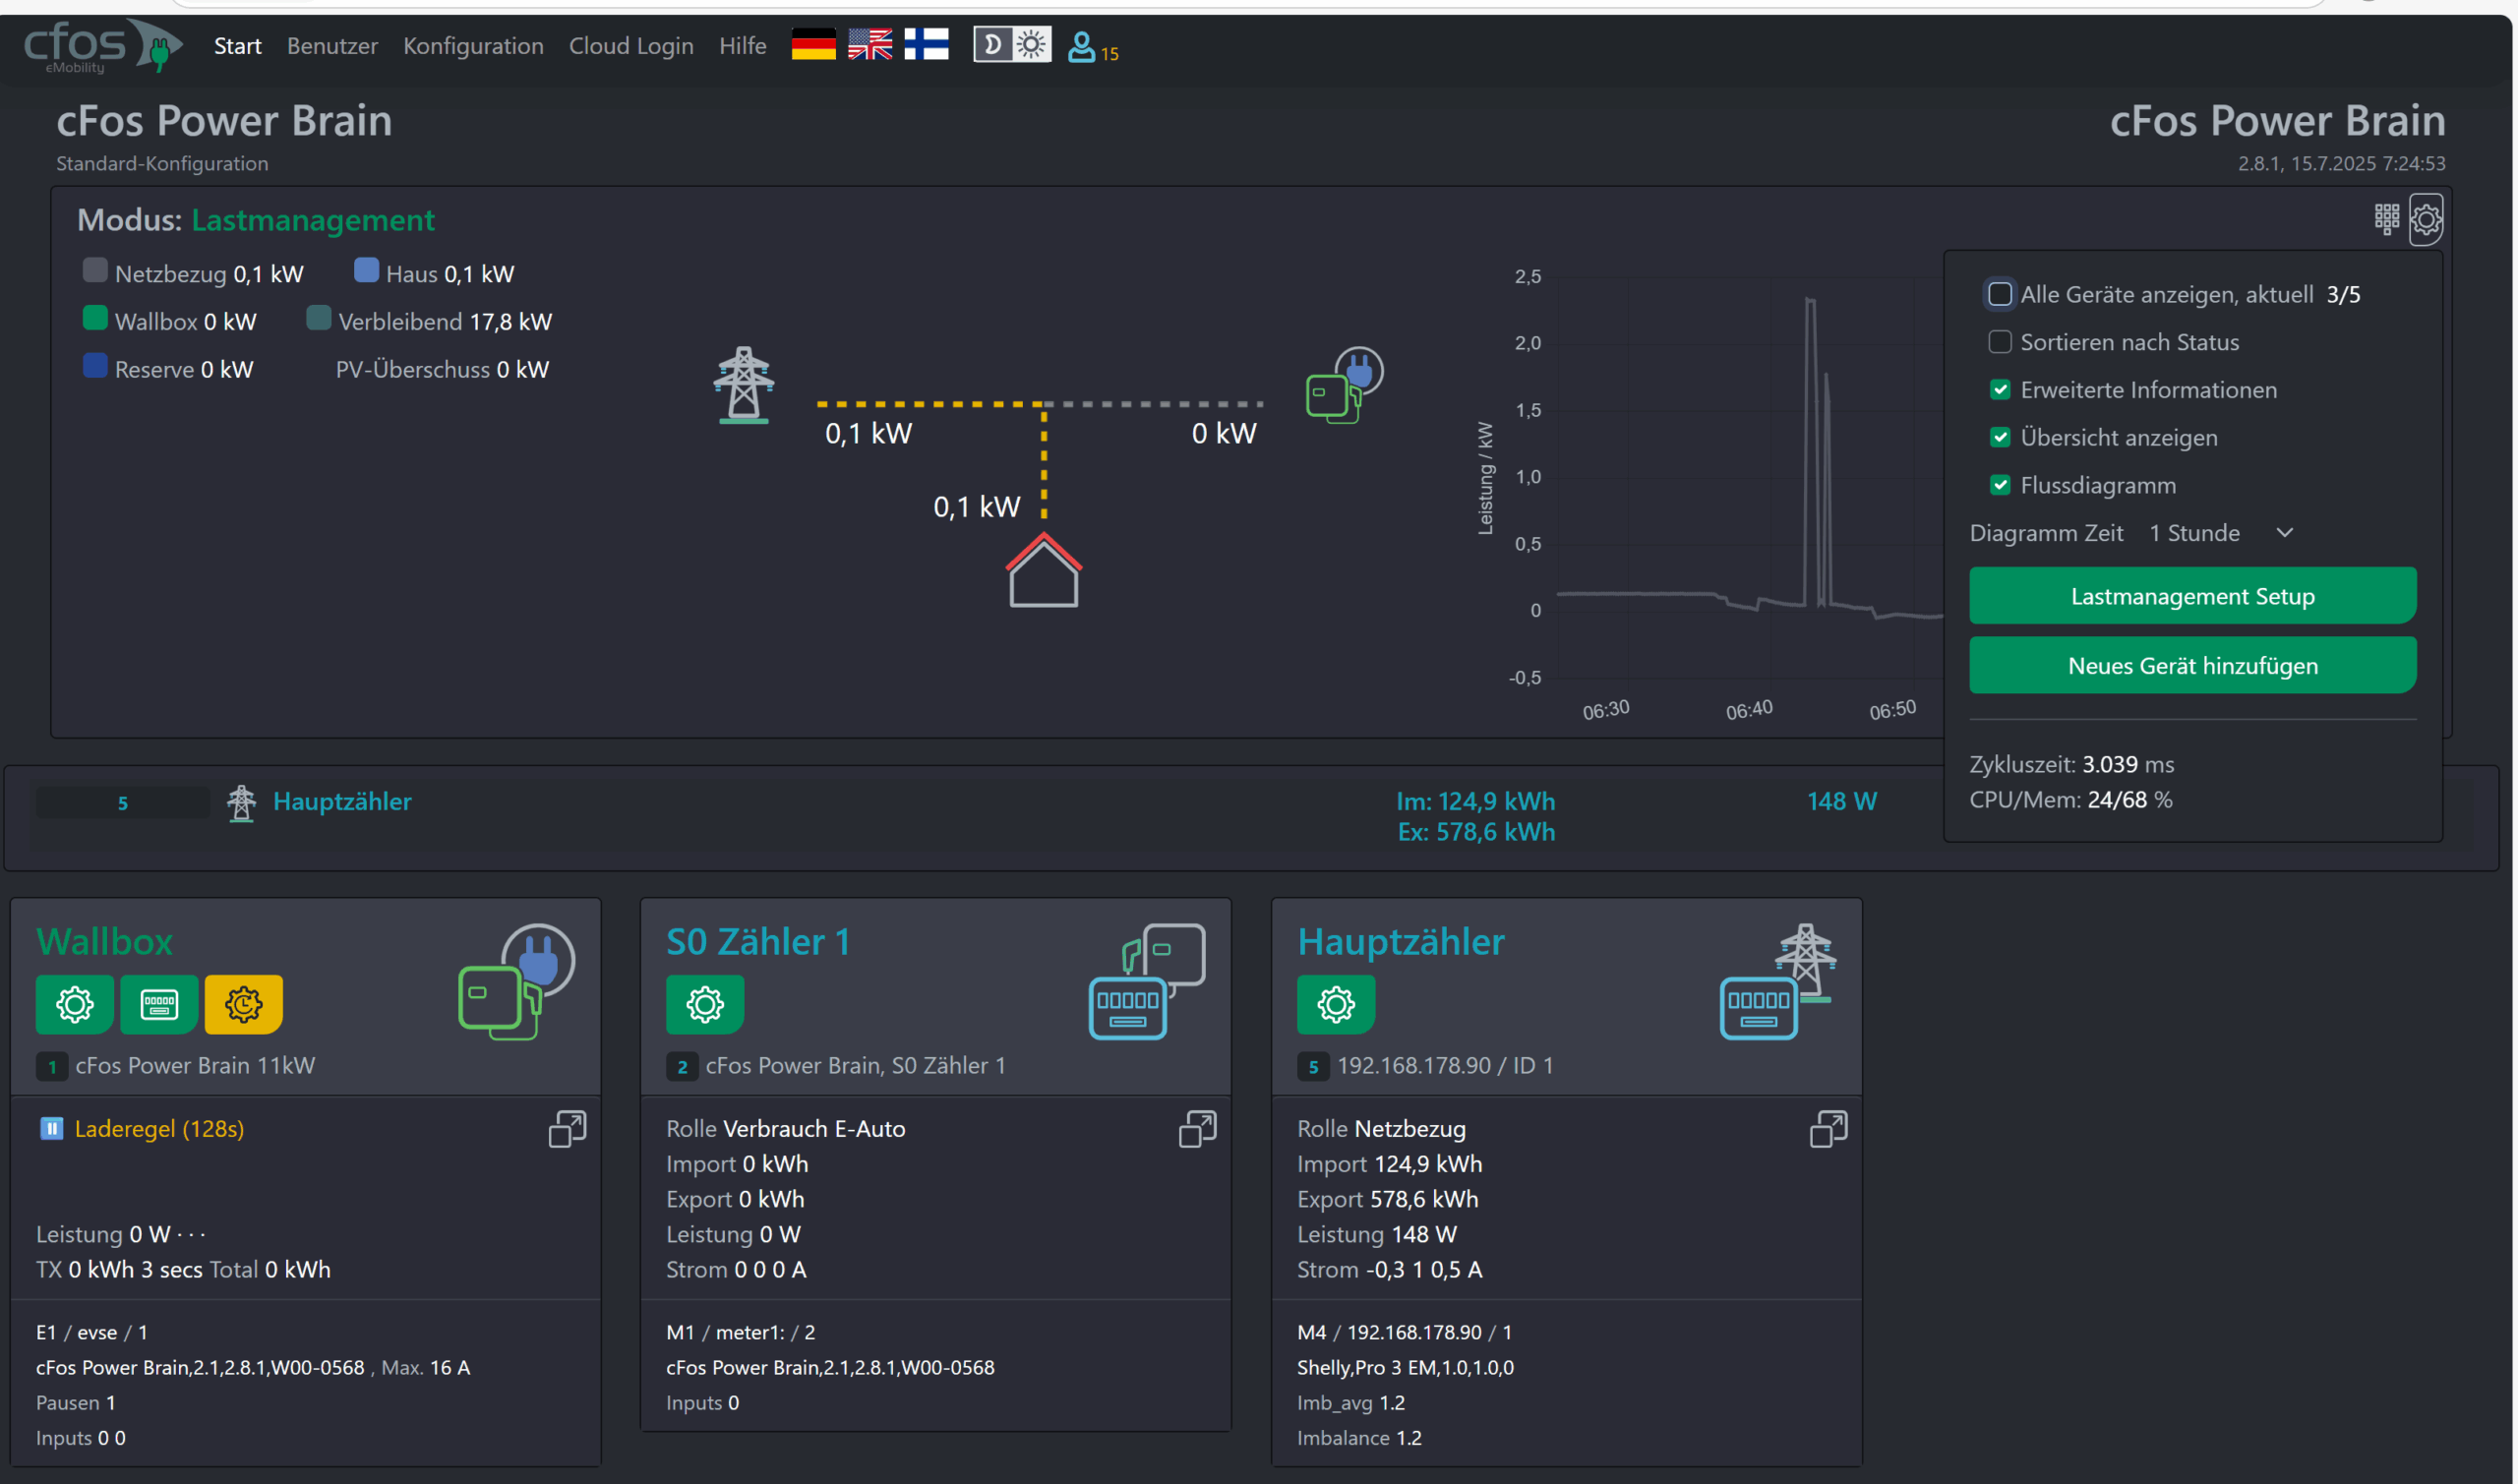
Task: Switch language to German flag
Action: [x=813, y=45]
